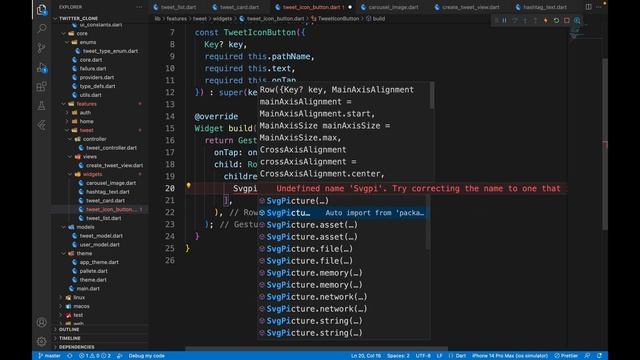This screenshot has width=640, height=360.
Task: Select iPhone 14 Pro Max simulator device
Action: click(x=510, y=356)
